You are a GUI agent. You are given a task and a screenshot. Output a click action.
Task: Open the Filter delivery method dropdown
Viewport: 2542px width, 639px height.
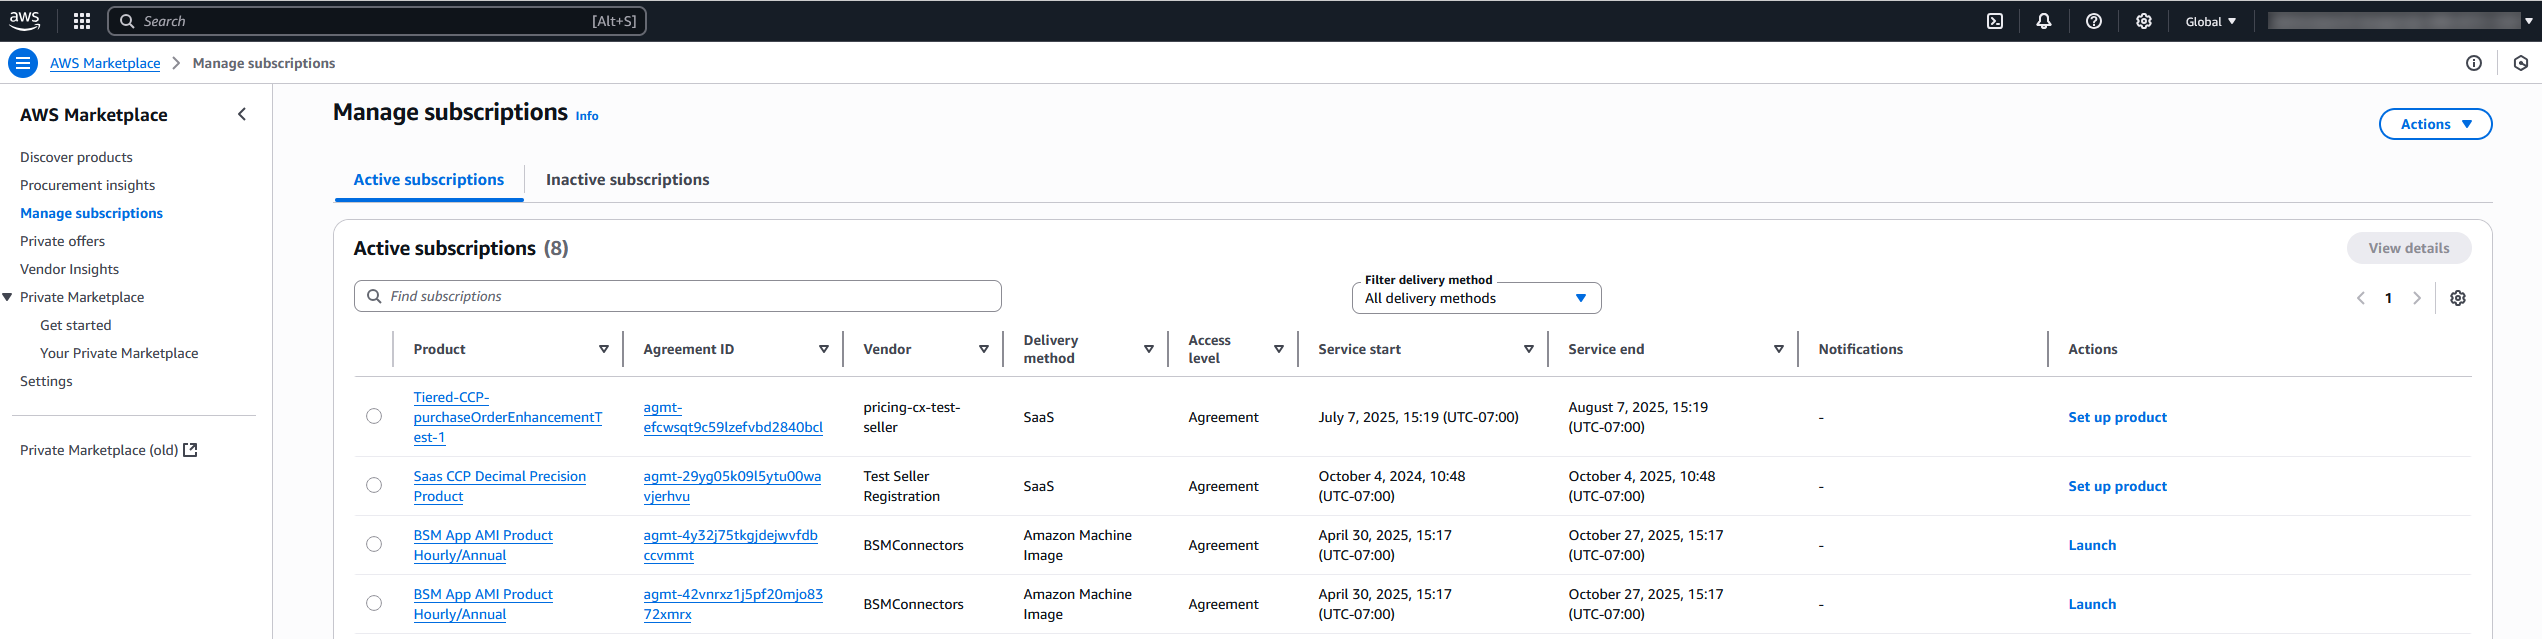click(x=1476, y=298)
